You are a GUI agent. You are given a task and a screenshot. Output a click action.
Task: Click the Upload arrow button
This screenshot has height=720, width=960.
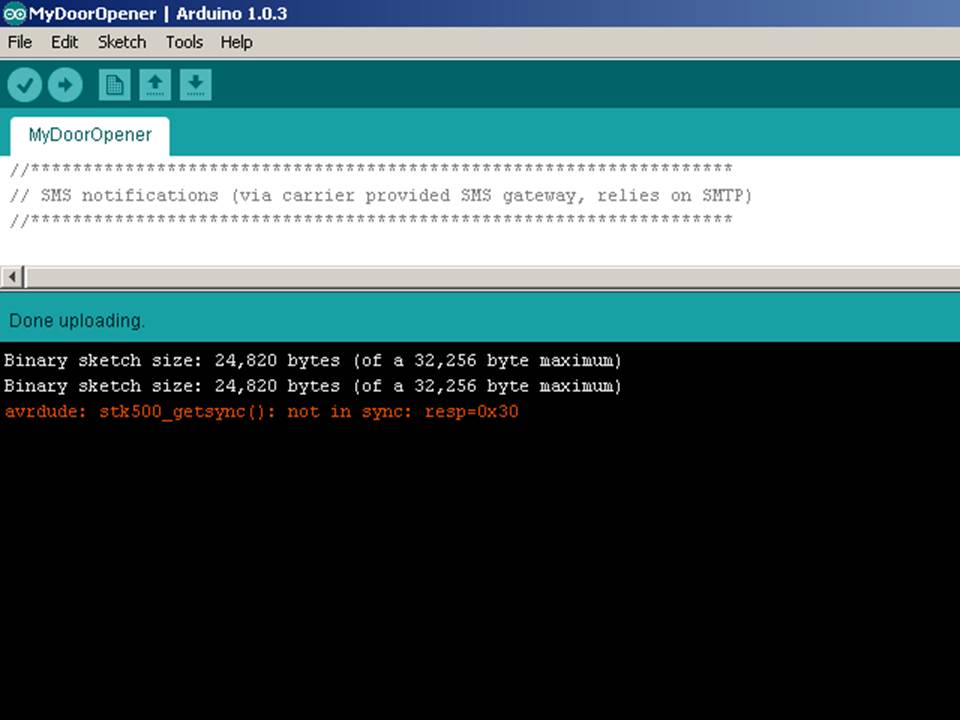pyautogui.click(x=65, y=84)
